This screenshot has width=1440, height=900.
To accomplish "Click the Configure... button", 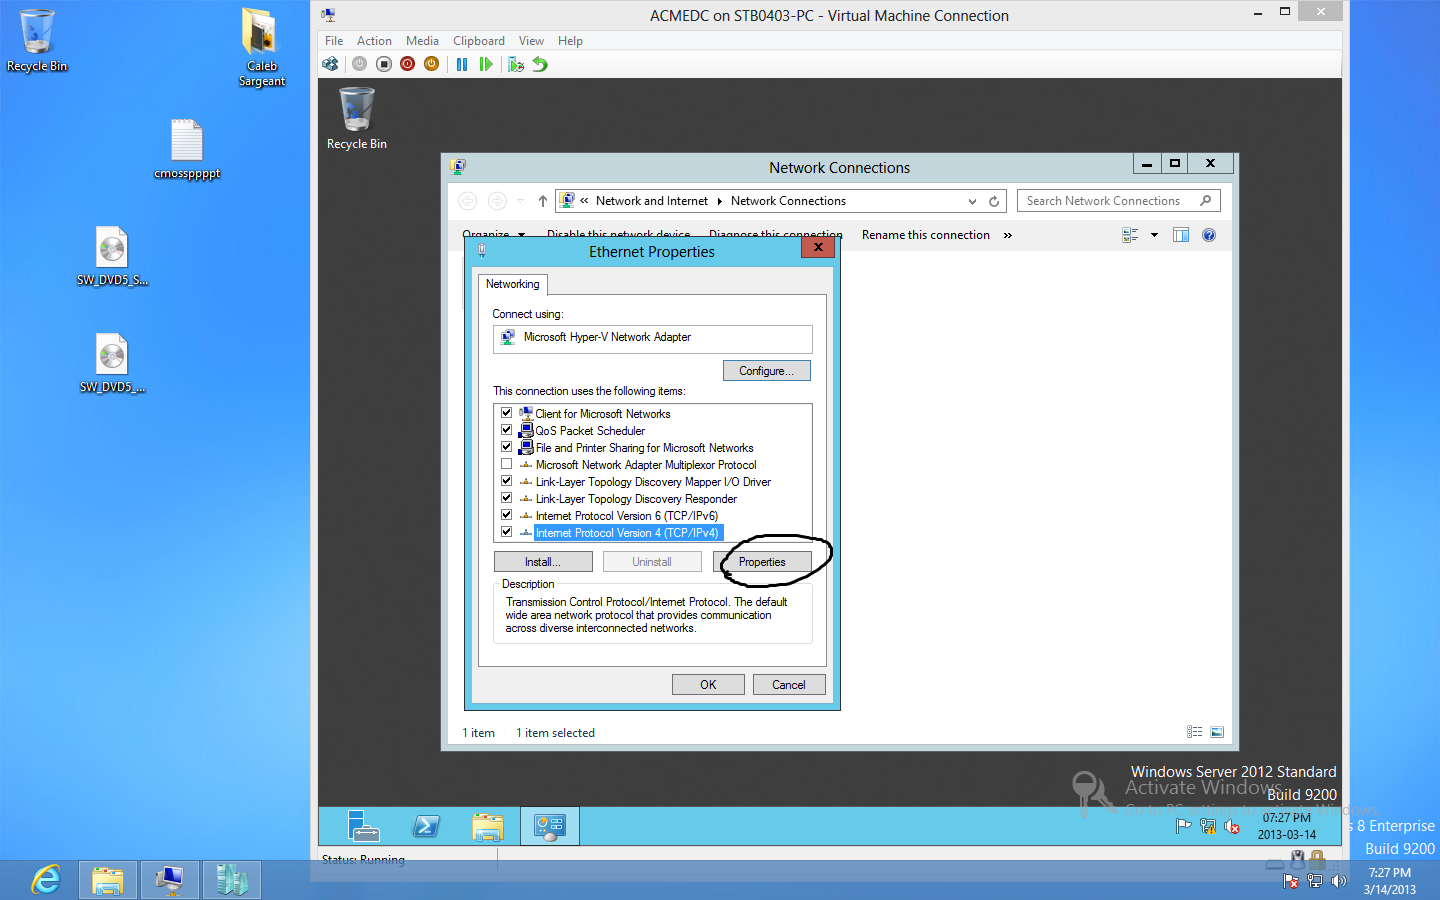I will point(766,371).
